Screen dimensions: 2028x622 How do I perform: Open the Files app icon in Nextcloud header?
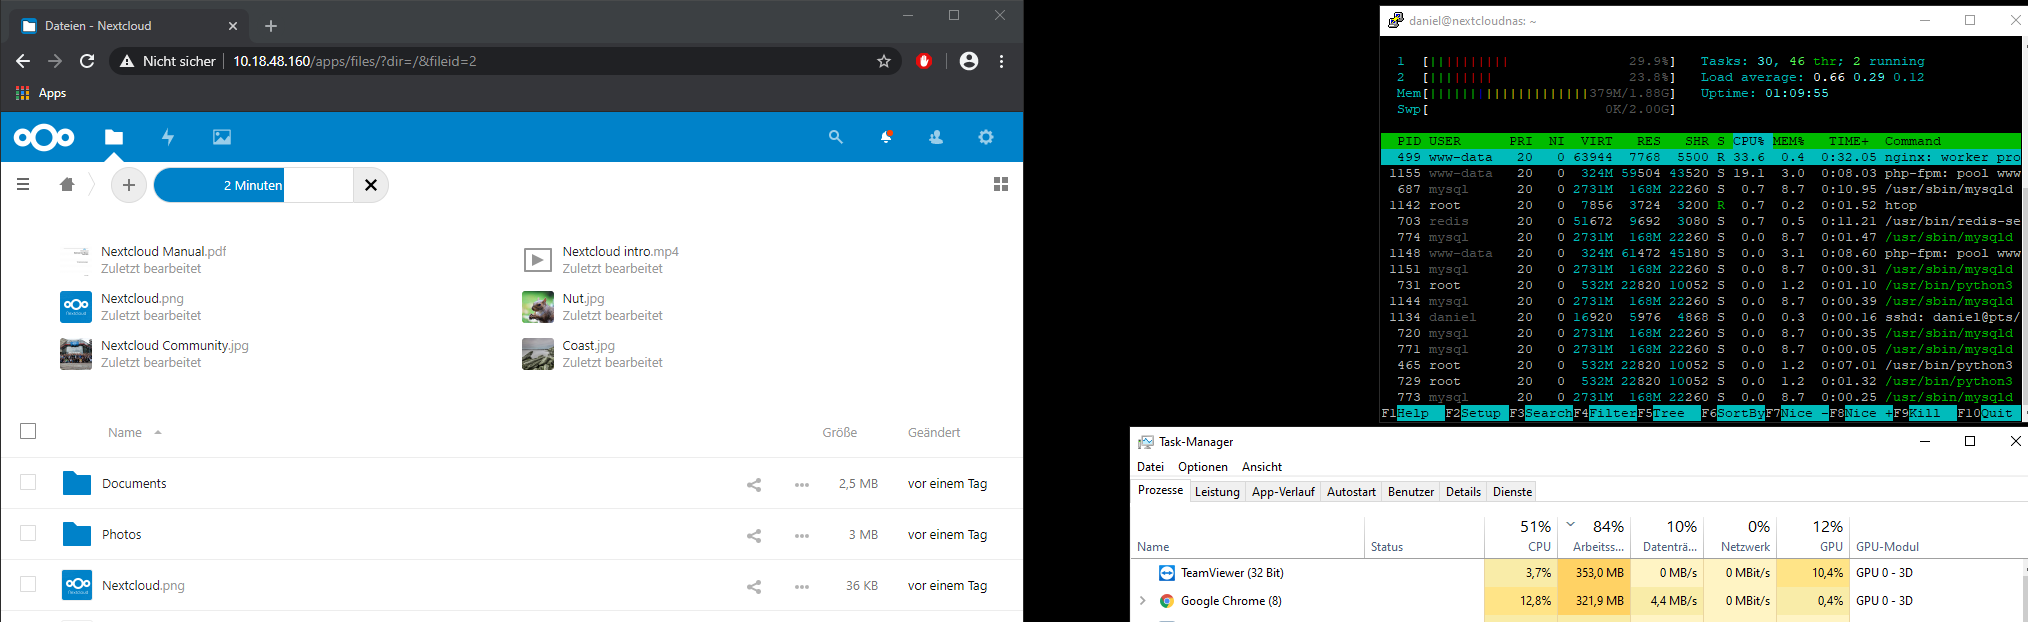pos(114,137)
